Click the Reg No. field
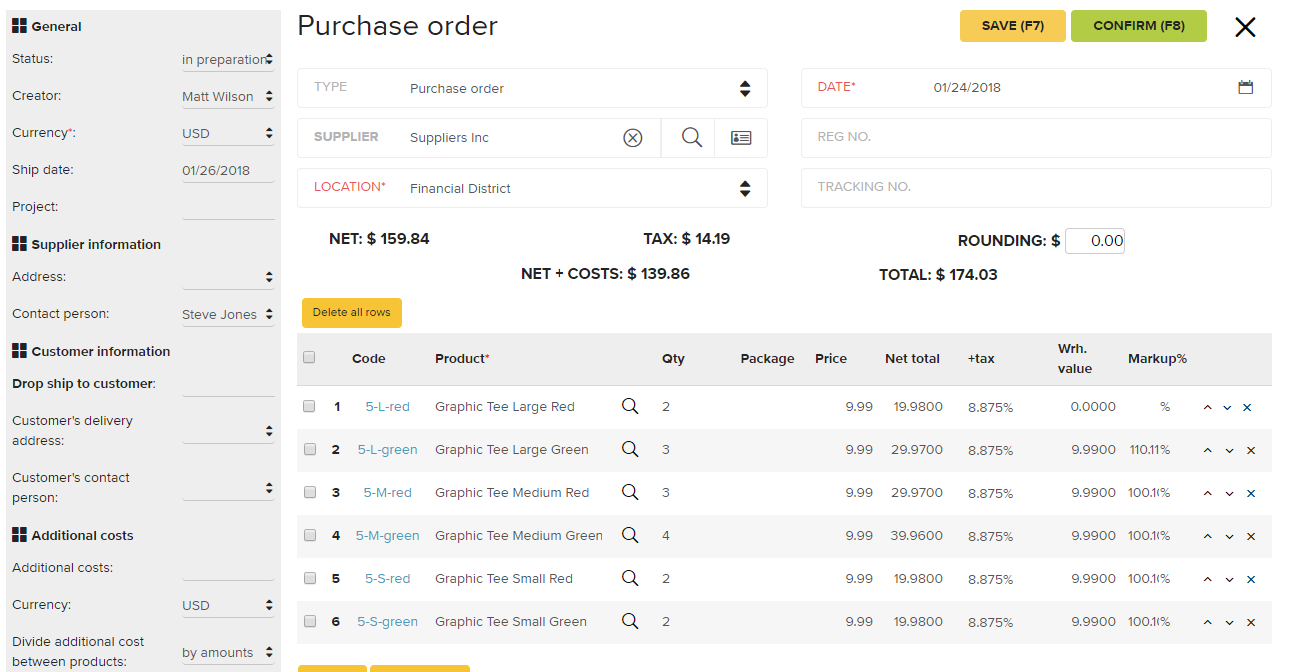The width and height of the screenshot is (1292, 672). point(1036,138)
